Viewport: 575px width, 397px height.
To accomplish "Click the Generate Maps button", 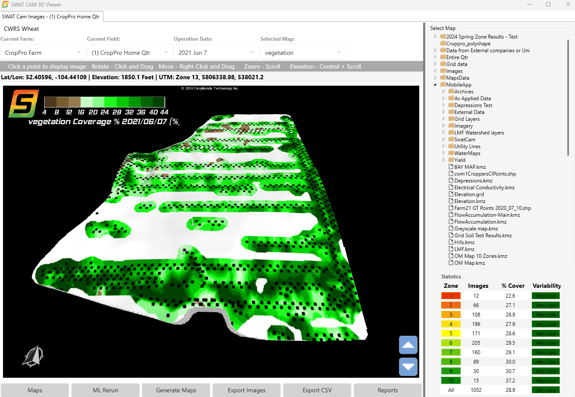I will coord(176,390).
